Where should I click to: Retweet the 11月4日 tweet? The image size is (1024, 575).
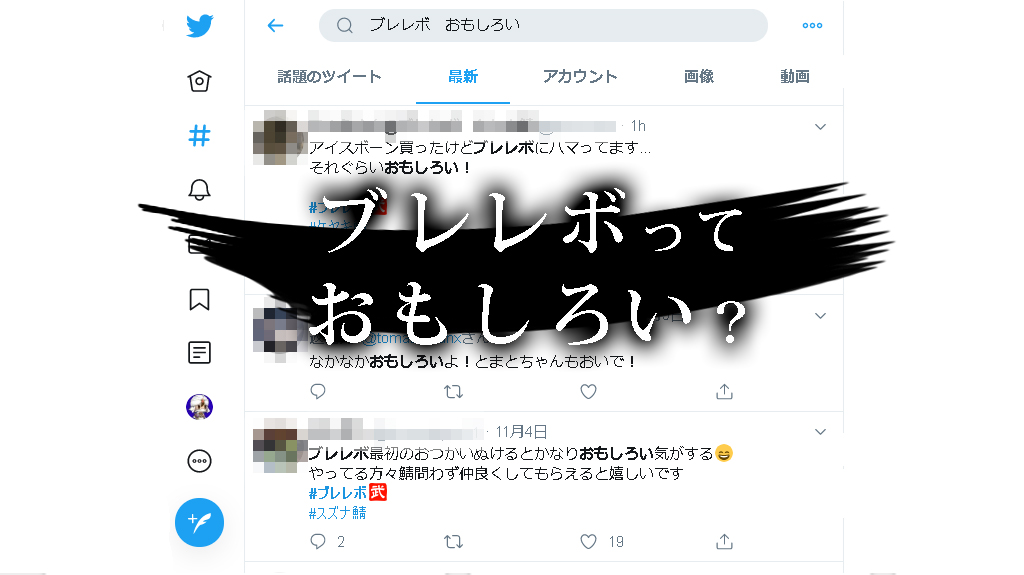coord(453,542)
